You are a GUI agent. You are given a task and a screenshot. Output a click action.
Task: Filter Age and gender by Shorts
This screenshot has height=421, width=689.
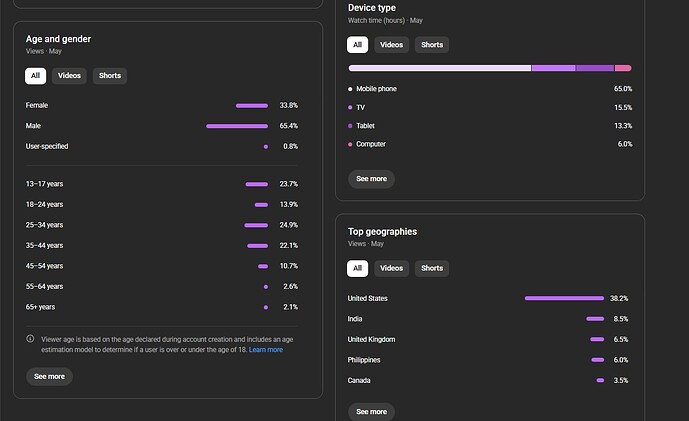(110, 76)
